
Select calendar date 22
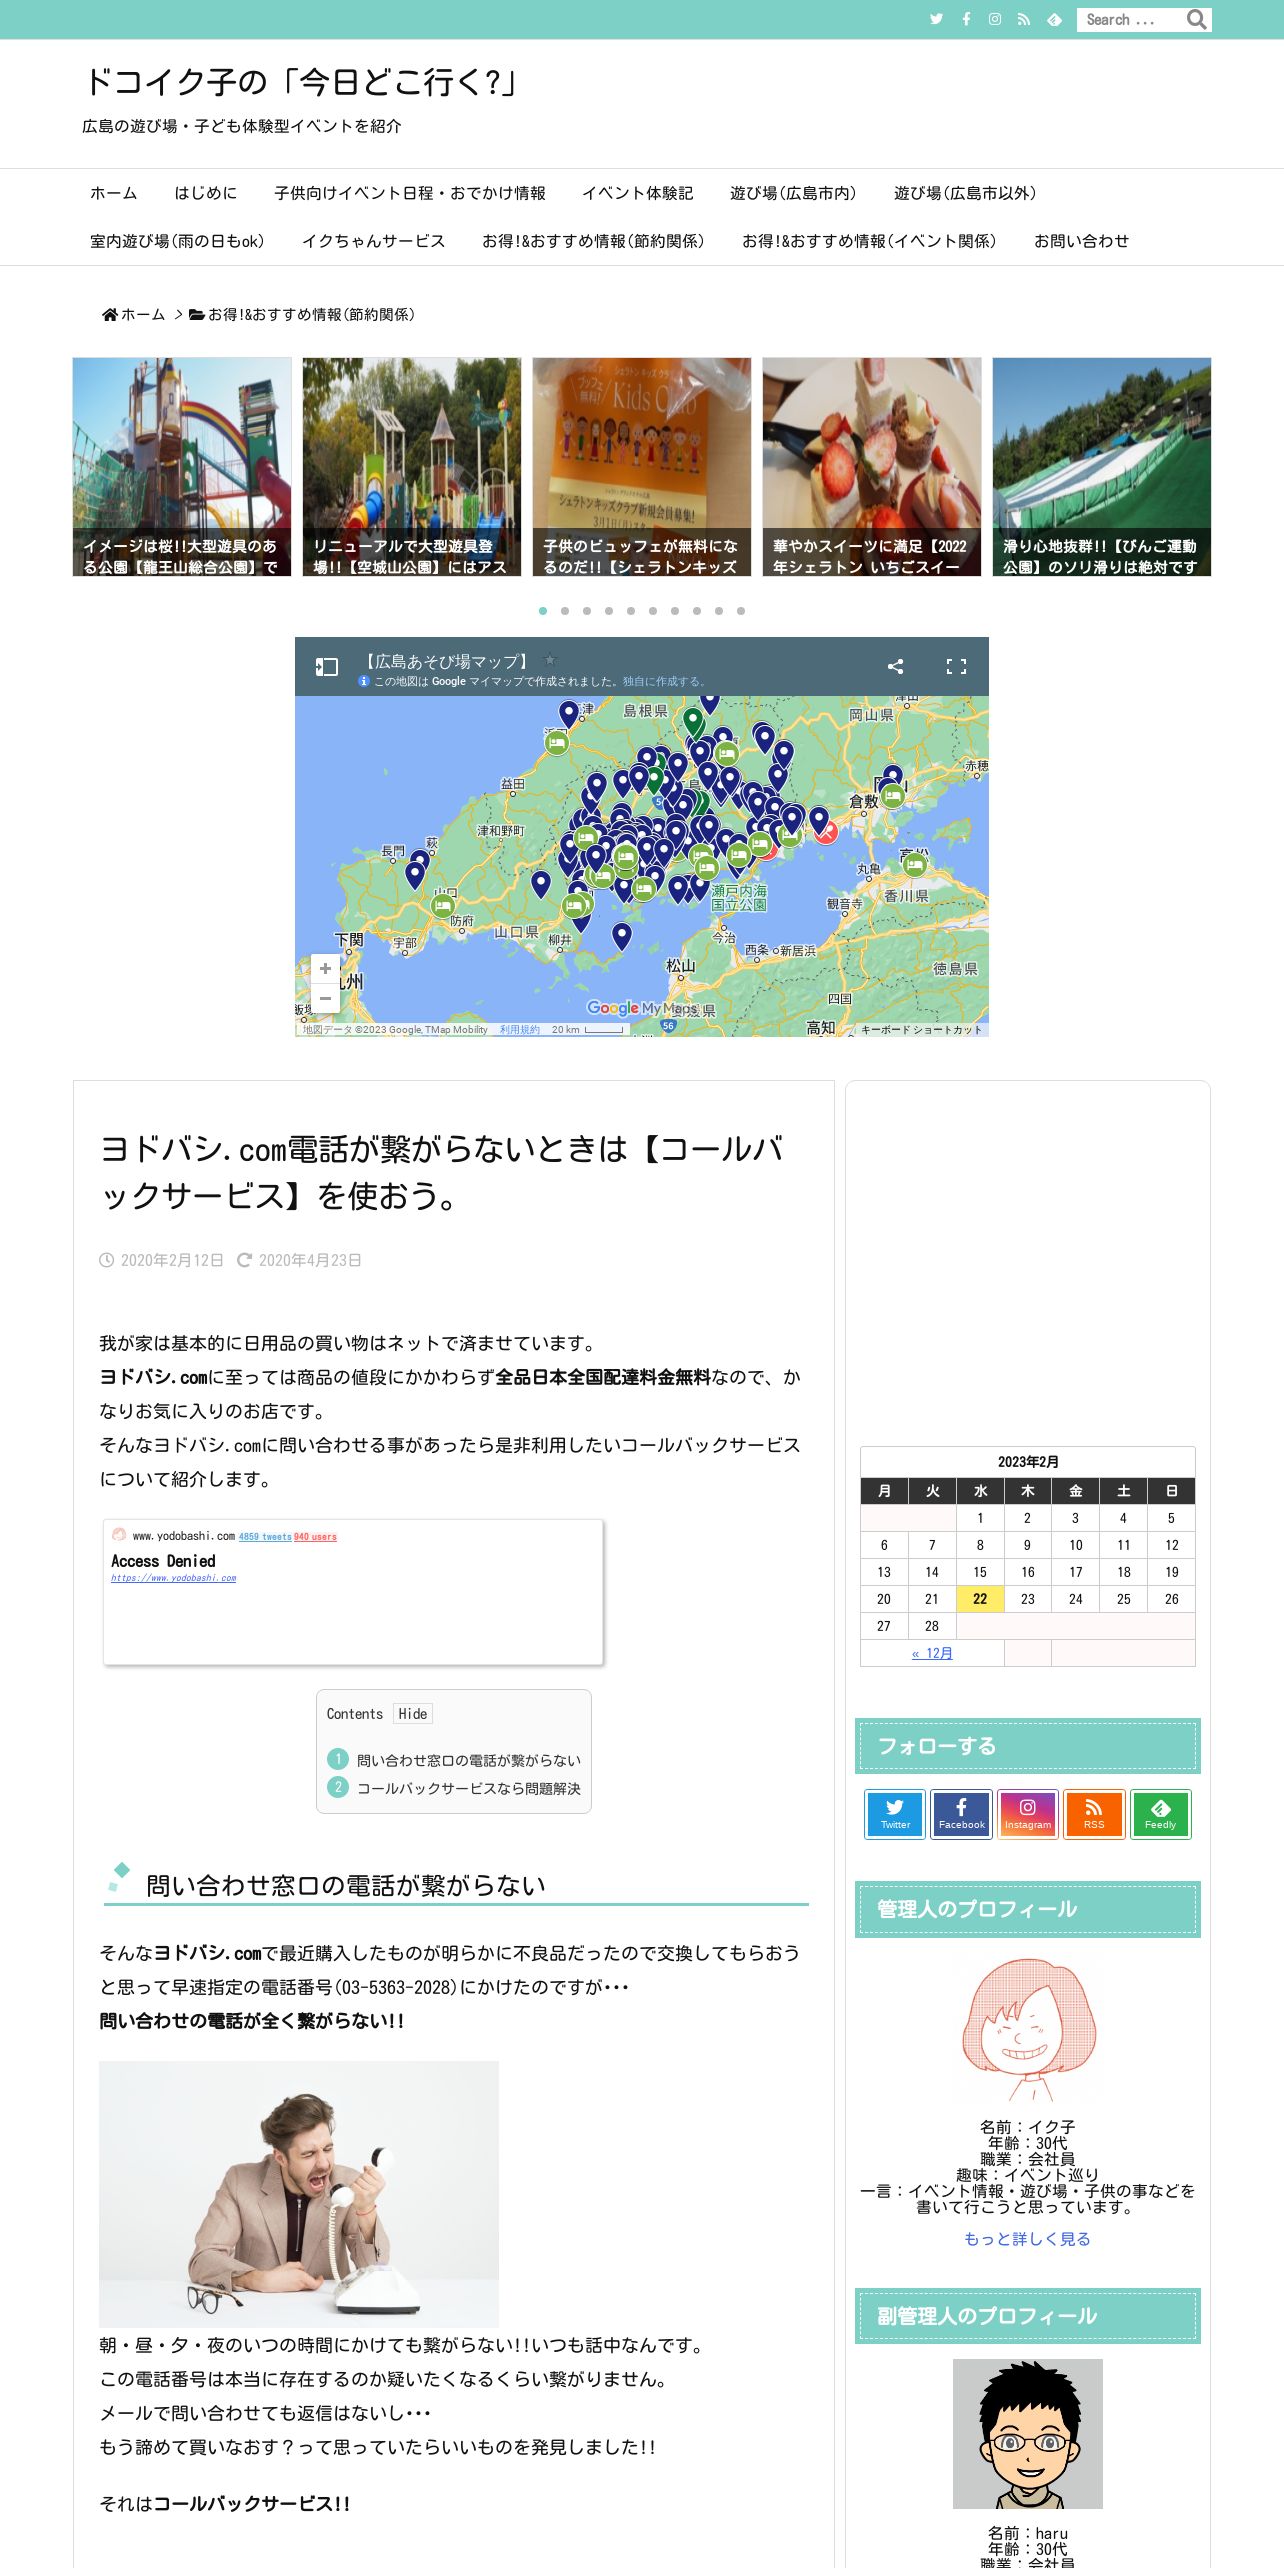coord(980,1599)
